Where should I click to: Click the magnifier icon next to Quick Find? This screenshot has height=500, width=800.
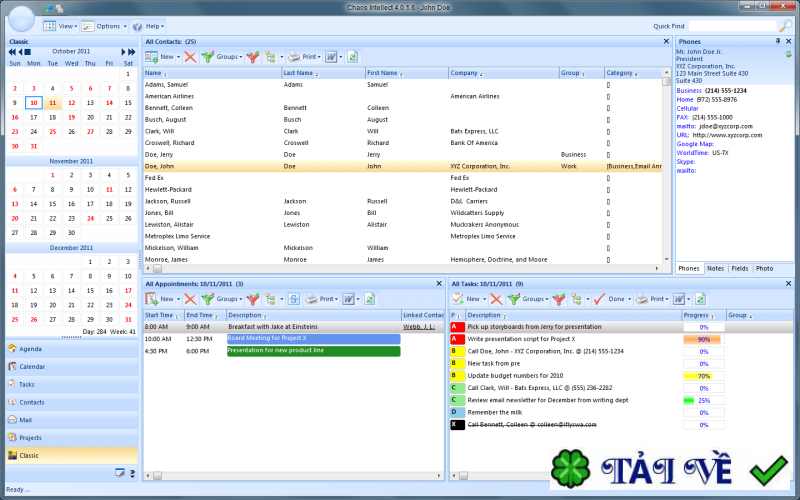pos(786,25)
